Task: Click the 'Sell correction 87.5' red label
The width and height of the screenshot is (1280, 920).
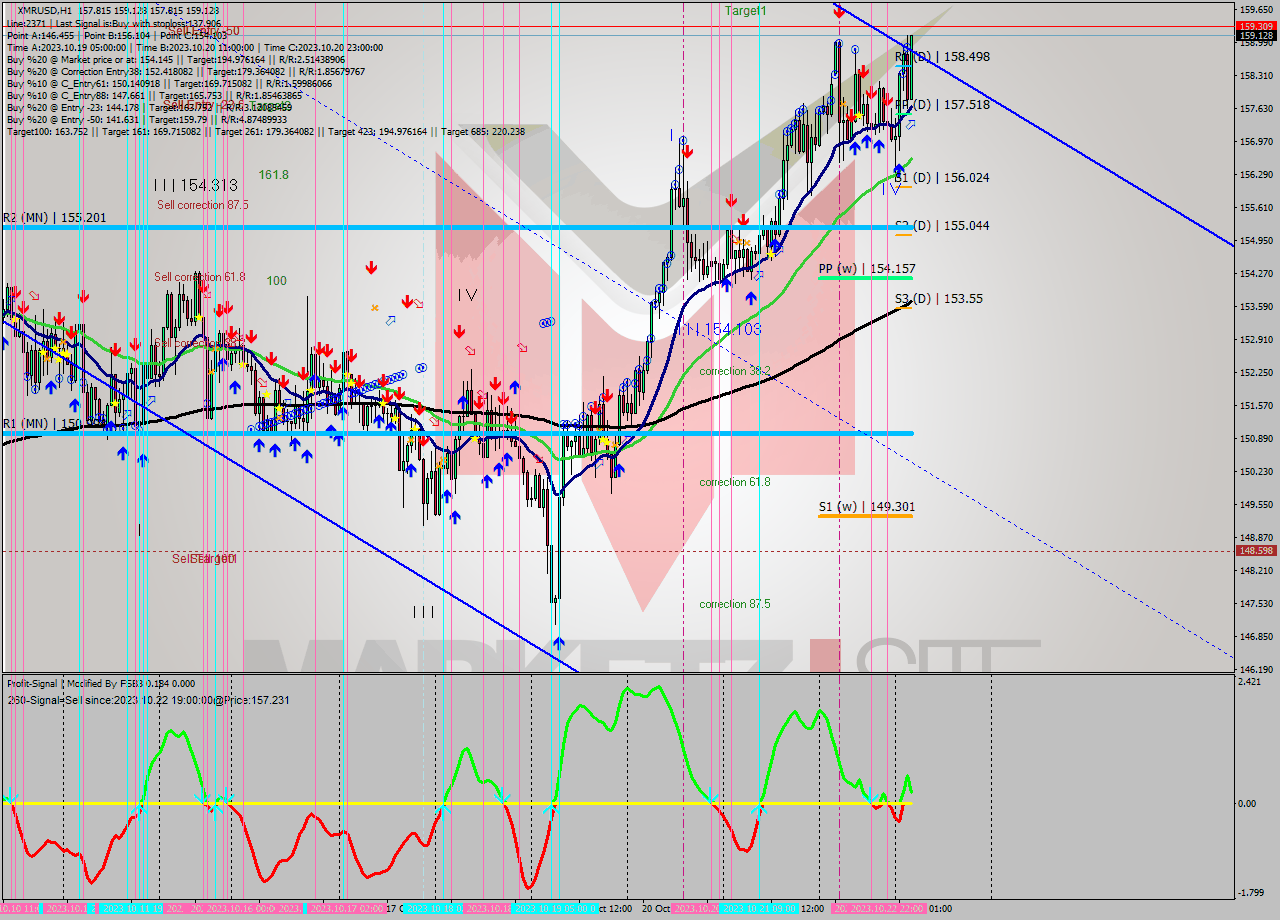Action: click(202, 205)
